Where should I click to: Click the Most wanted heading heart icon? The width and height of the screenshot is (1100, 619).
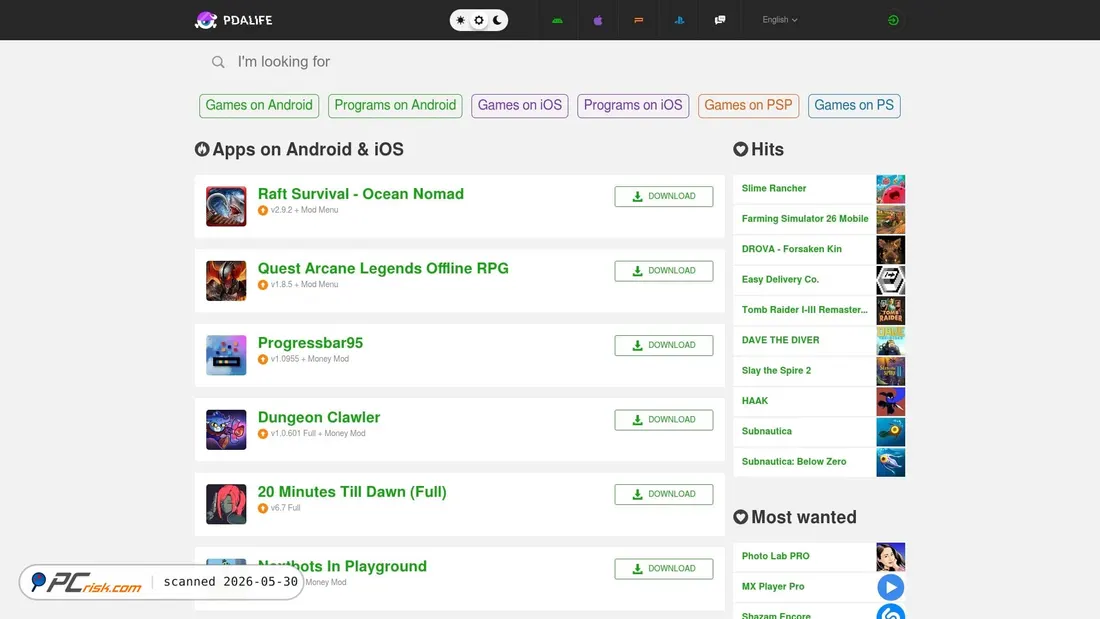740,517
